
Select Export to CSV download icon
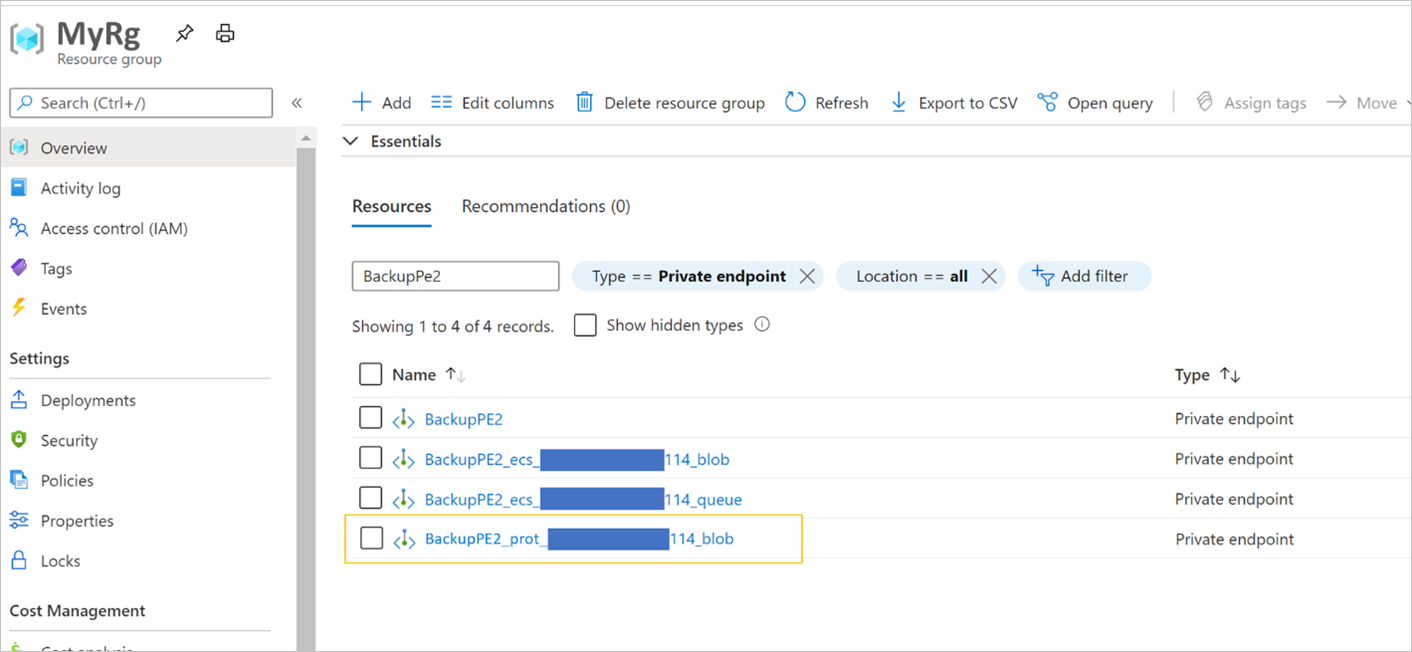click(x=897, y=102)
